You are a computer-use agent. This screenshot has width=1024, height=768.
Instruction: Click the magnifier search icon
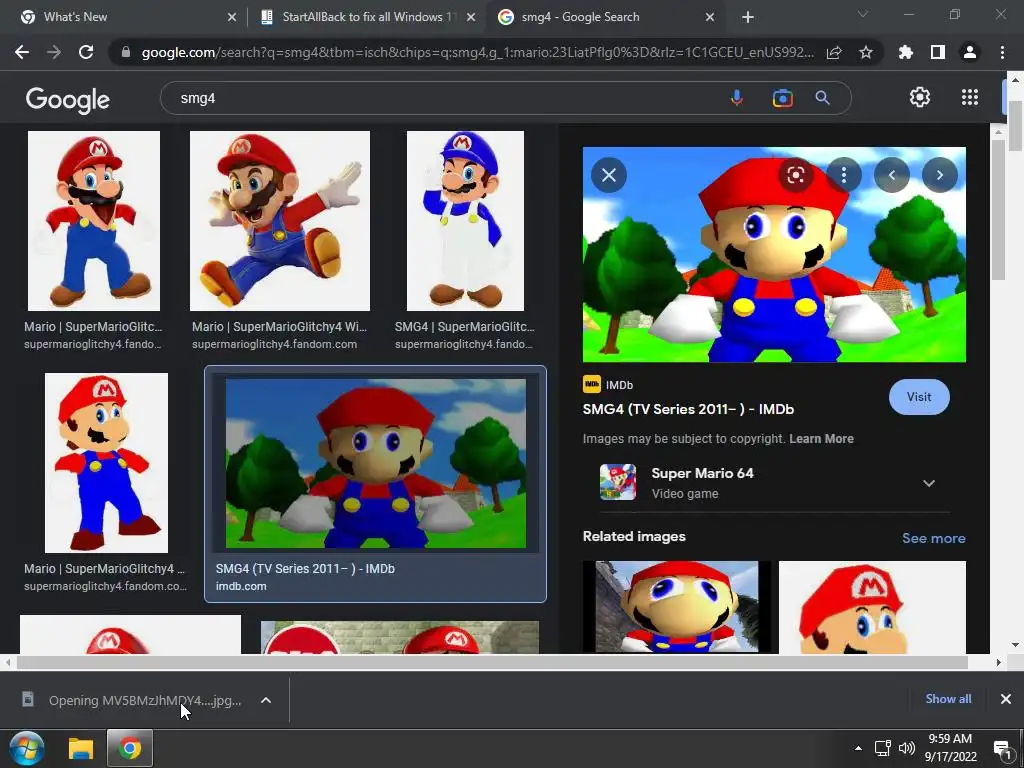pos(823,98)
